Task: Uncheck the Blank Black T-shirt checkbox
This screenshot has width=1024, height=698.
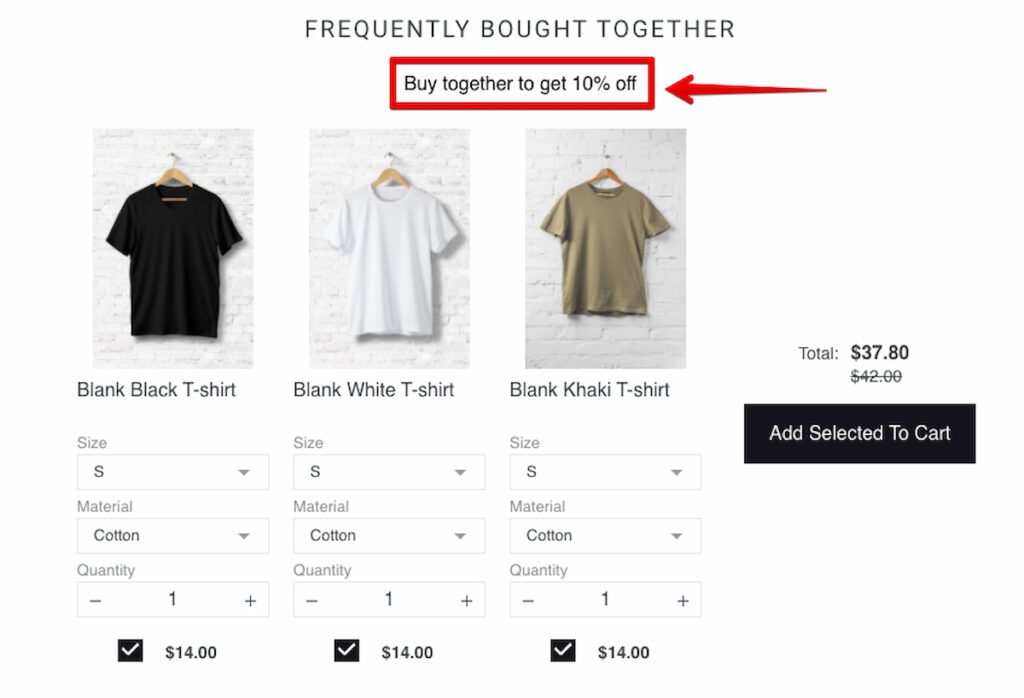Action: pyautogui.click(x=130, y=651)
